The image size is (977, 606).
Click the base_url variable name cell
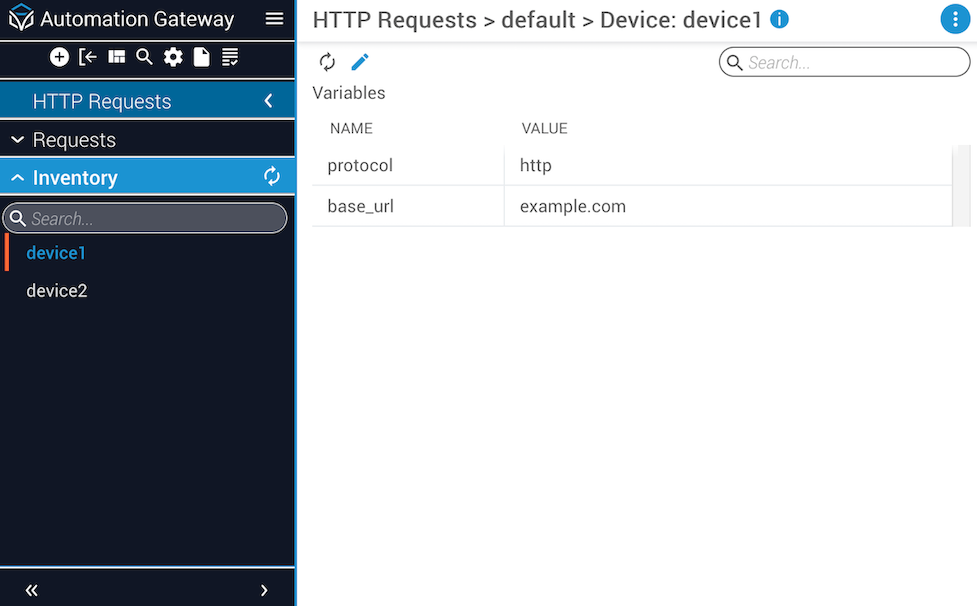pyautogui.click(x=408, y=206)
